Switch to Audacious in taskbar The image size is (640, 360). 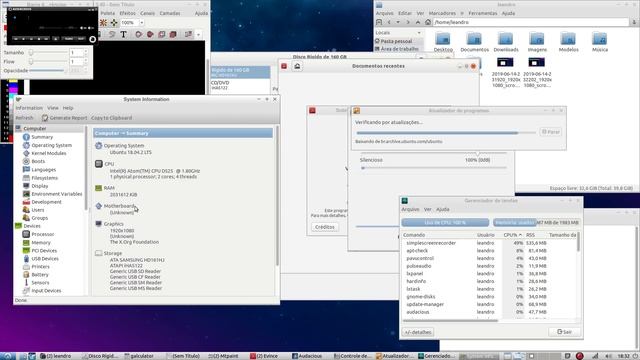click(308, 356)
